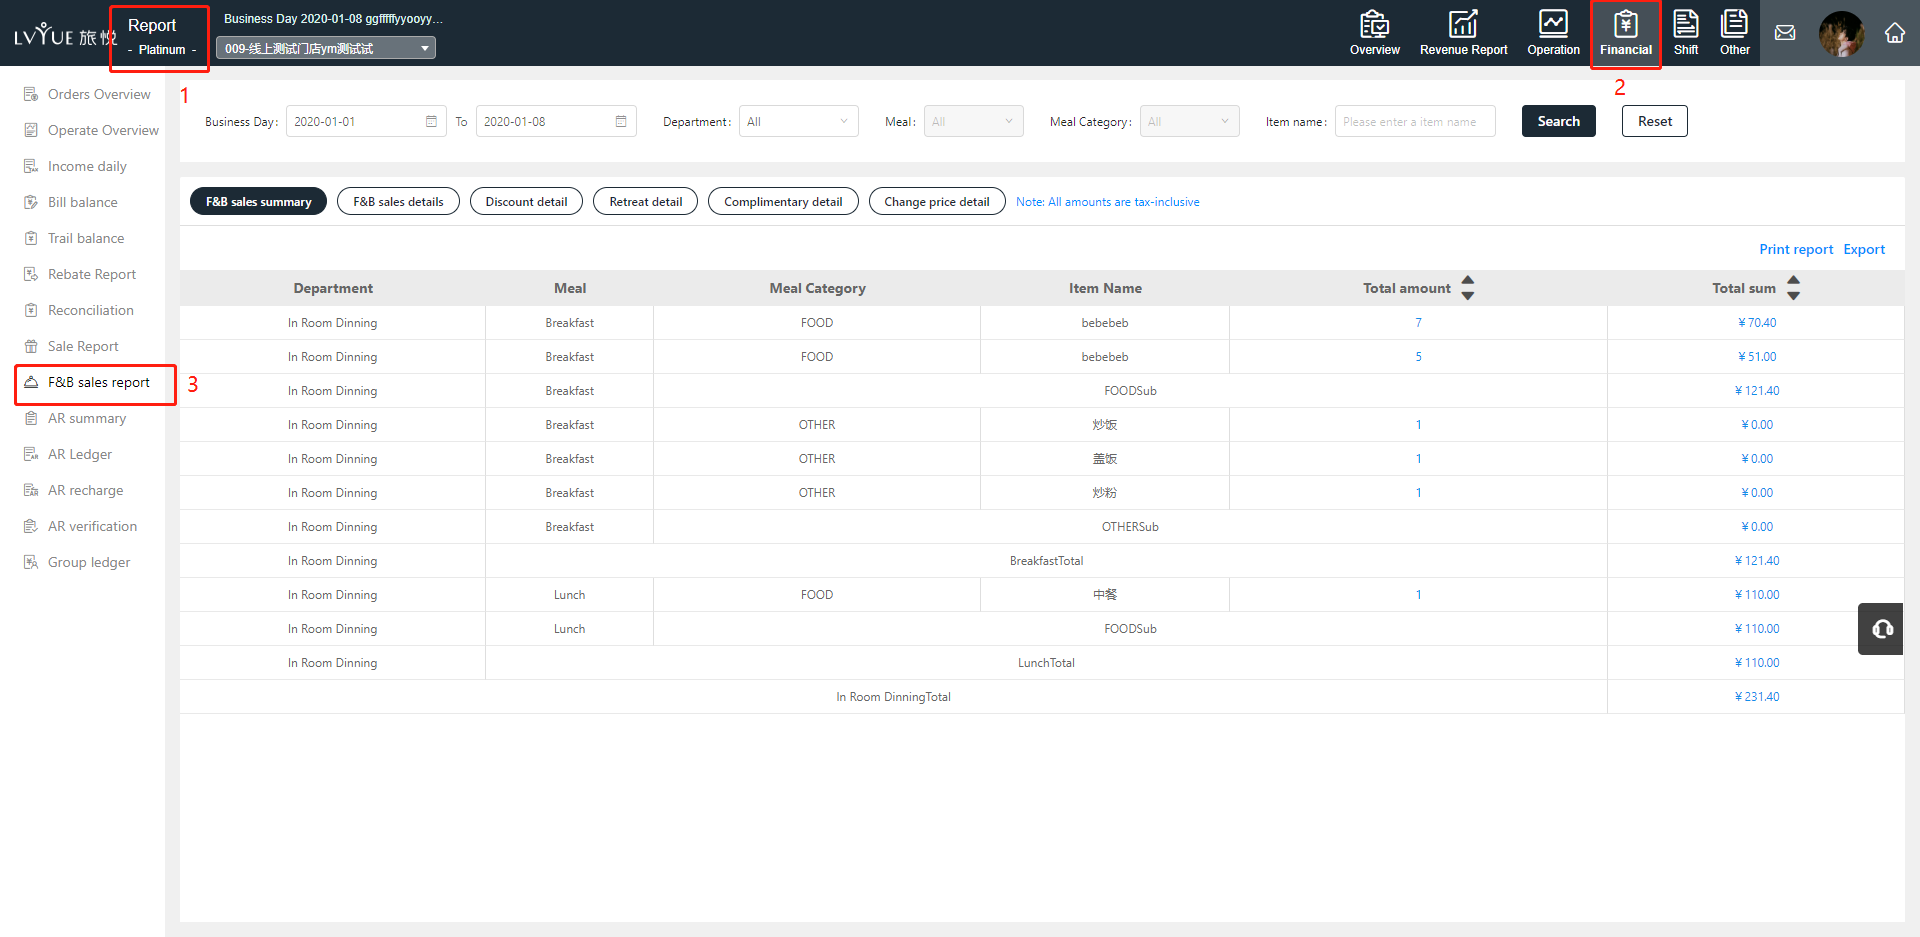Expand the store selector dropdown

(x=326, y=48)
